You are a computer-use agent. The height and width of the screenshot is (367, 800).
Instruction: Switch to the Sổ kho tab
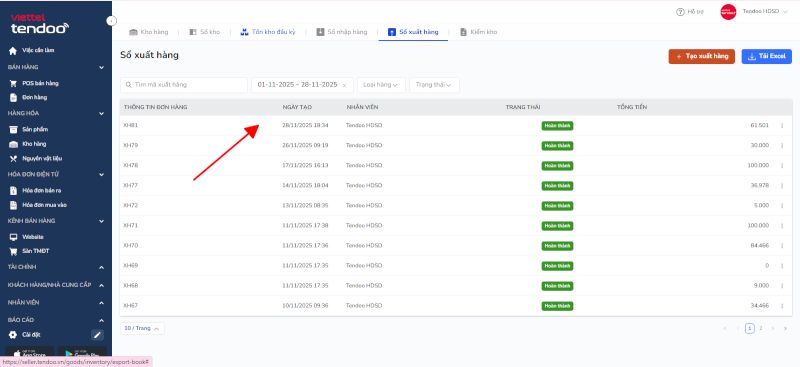coord(205,32)
